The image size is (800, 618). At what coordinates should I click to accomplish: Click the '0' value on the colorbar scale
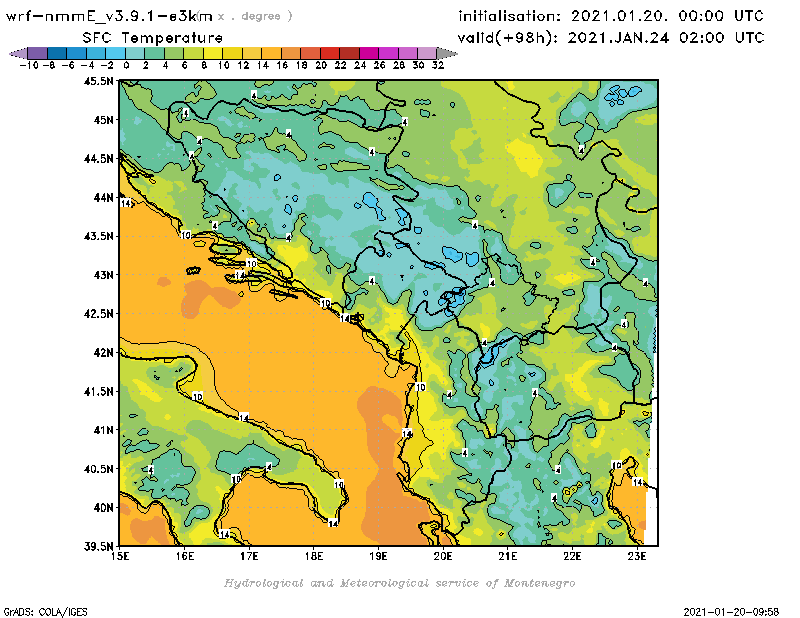126,65
